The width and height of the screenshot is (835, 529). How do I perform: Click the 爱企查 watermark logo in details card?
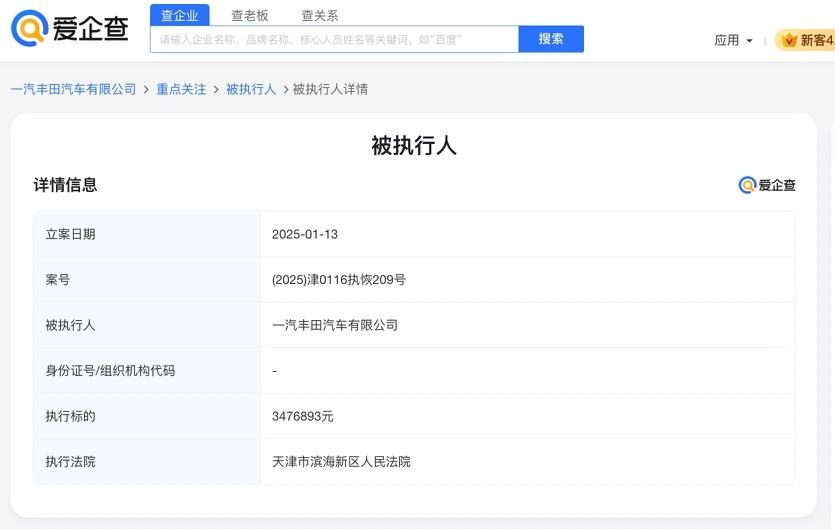click(767, 185)
